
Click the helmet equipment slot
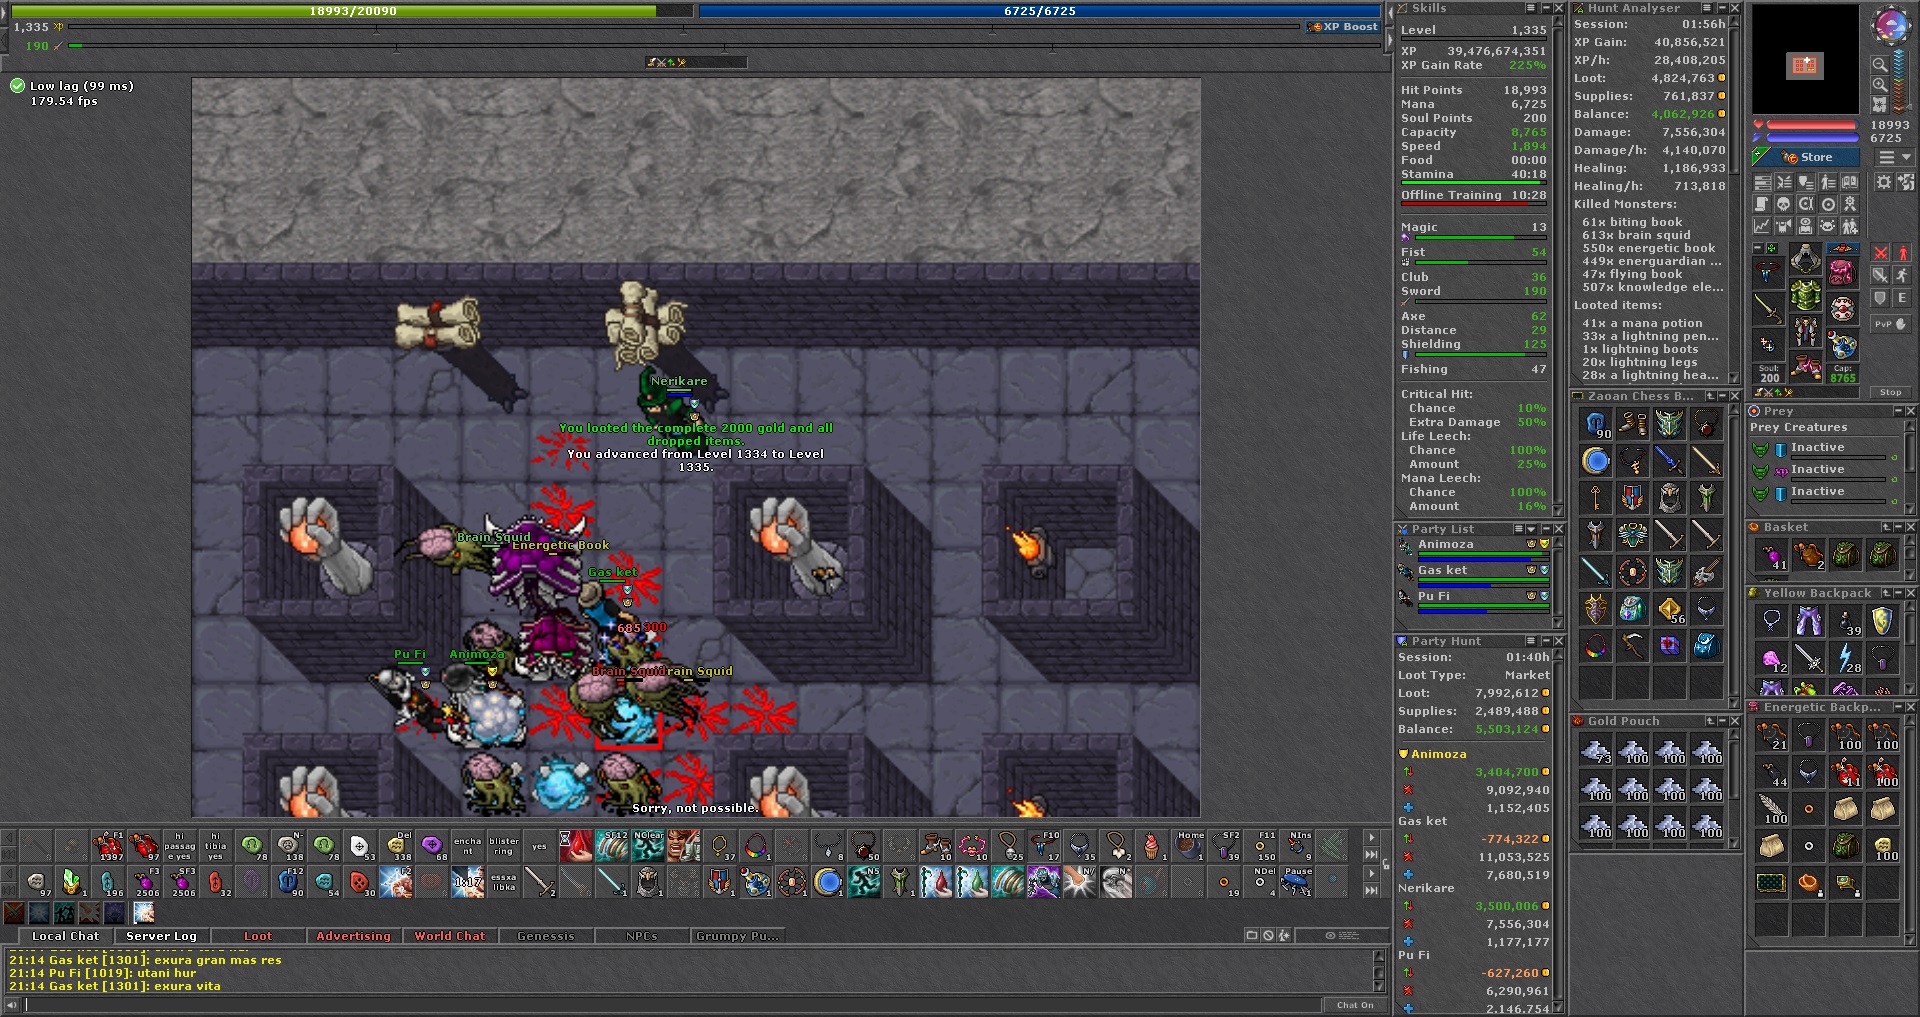click(x=1806, y=258)
